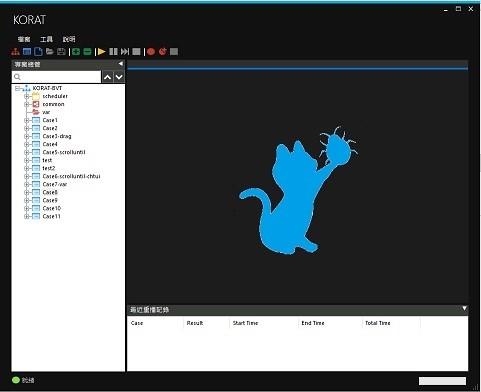Click the open folder icon in toolbar
Image resolution: width=481 pixels, height=392 pixels.
coord(50,51)
